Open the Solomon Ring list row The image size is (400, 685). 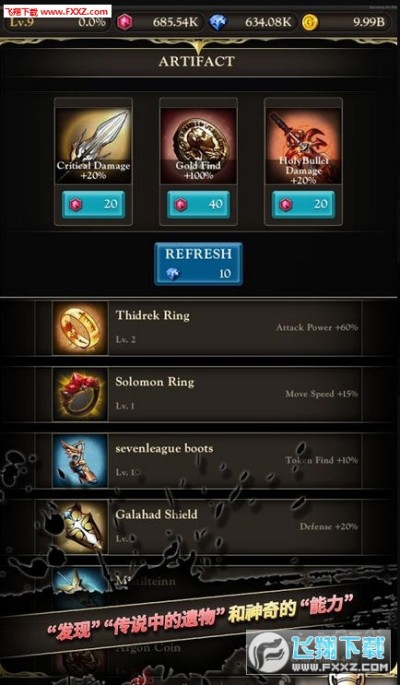click(207, 394)
